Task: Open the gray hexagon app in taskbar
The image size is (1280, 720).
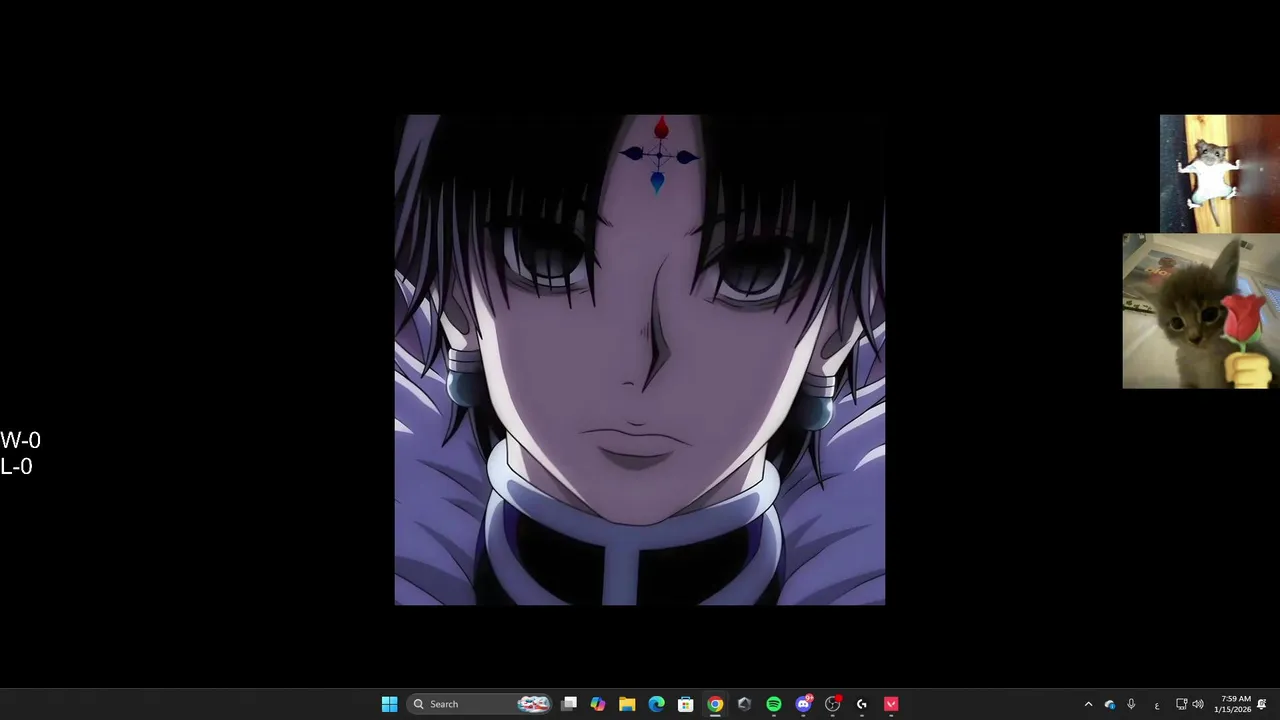Action: click(x=744, y=704)
